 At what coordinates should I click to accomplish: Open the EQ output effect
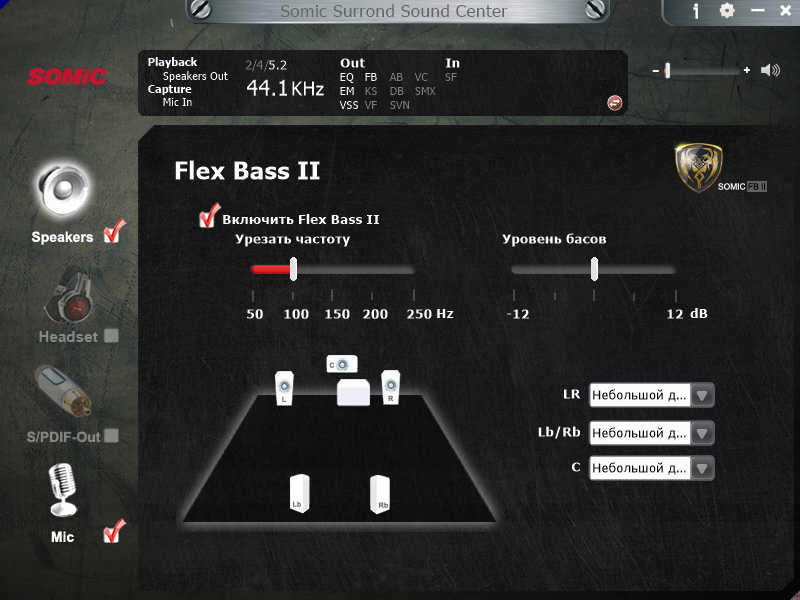pos(346,77)
